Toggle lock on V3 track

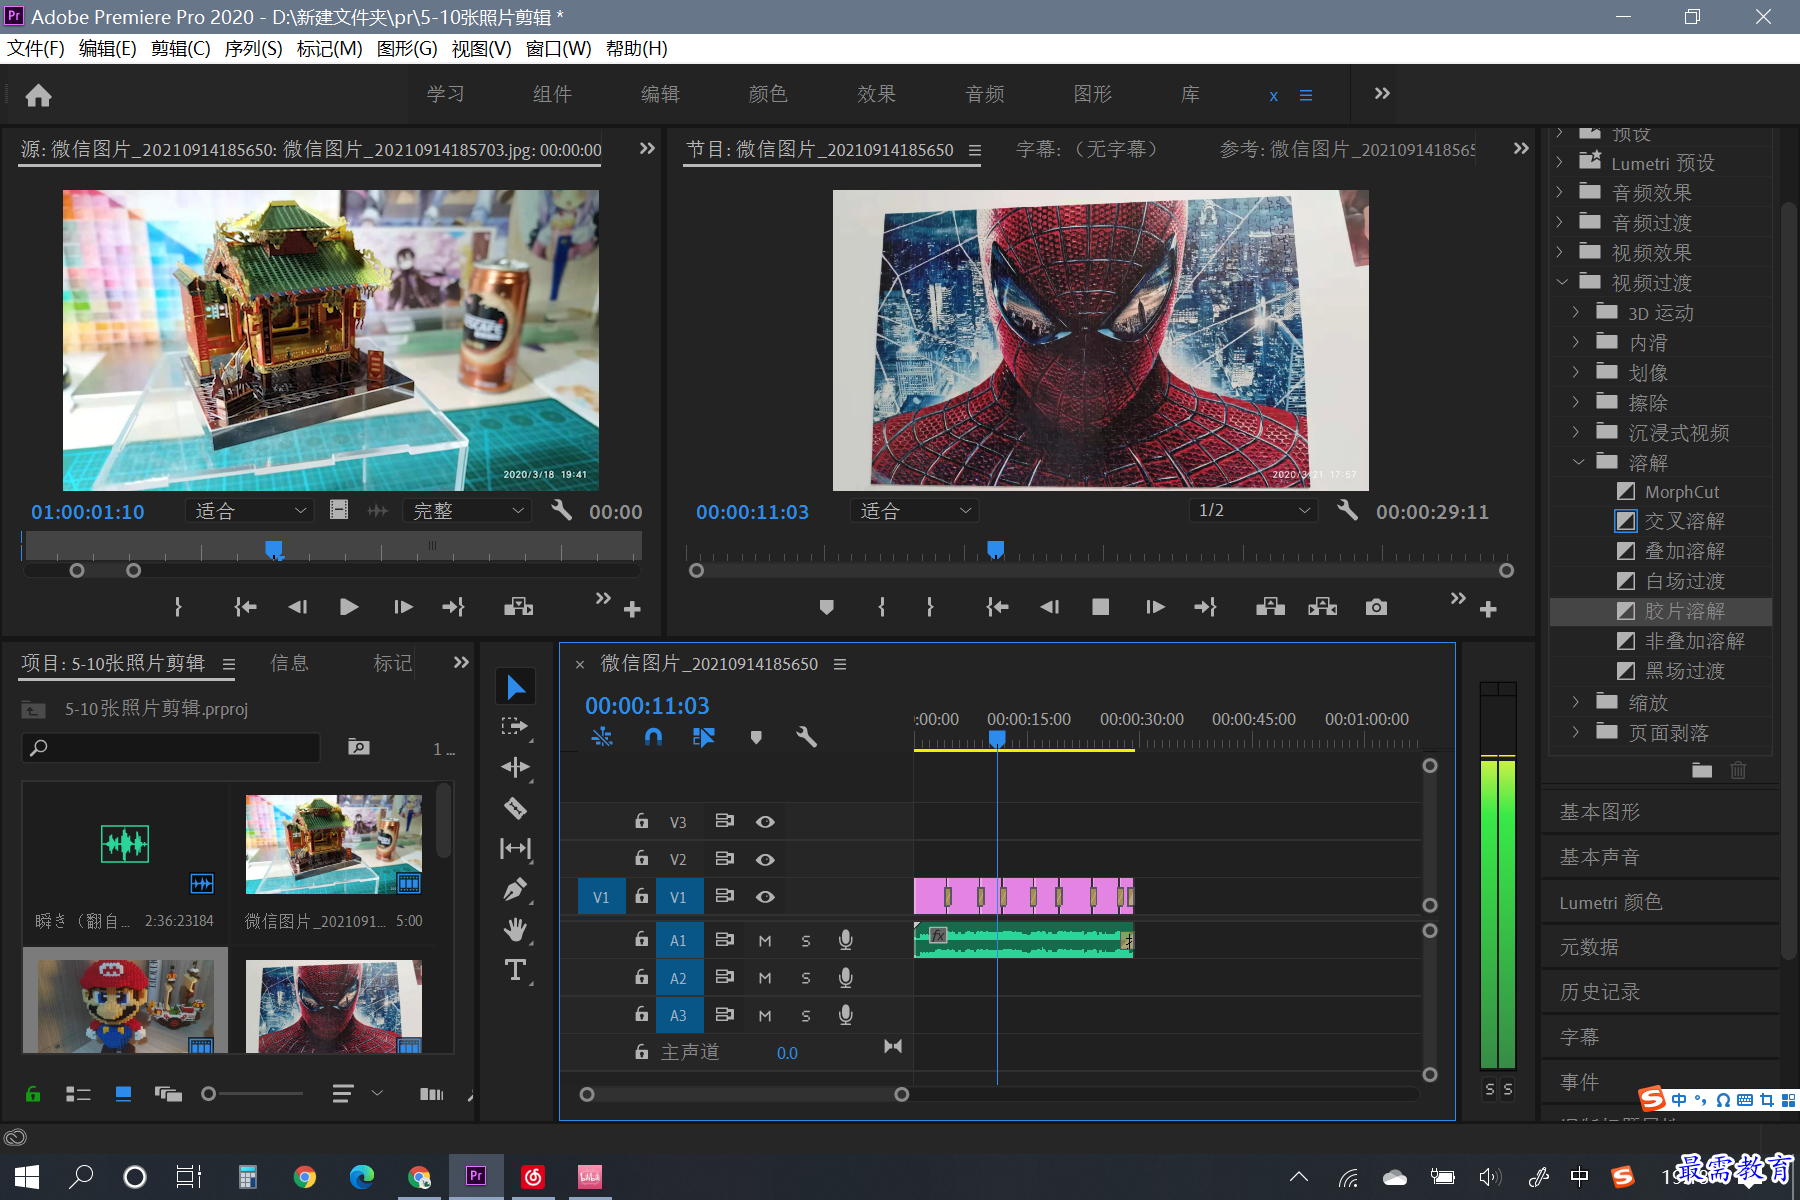point(642,821)
